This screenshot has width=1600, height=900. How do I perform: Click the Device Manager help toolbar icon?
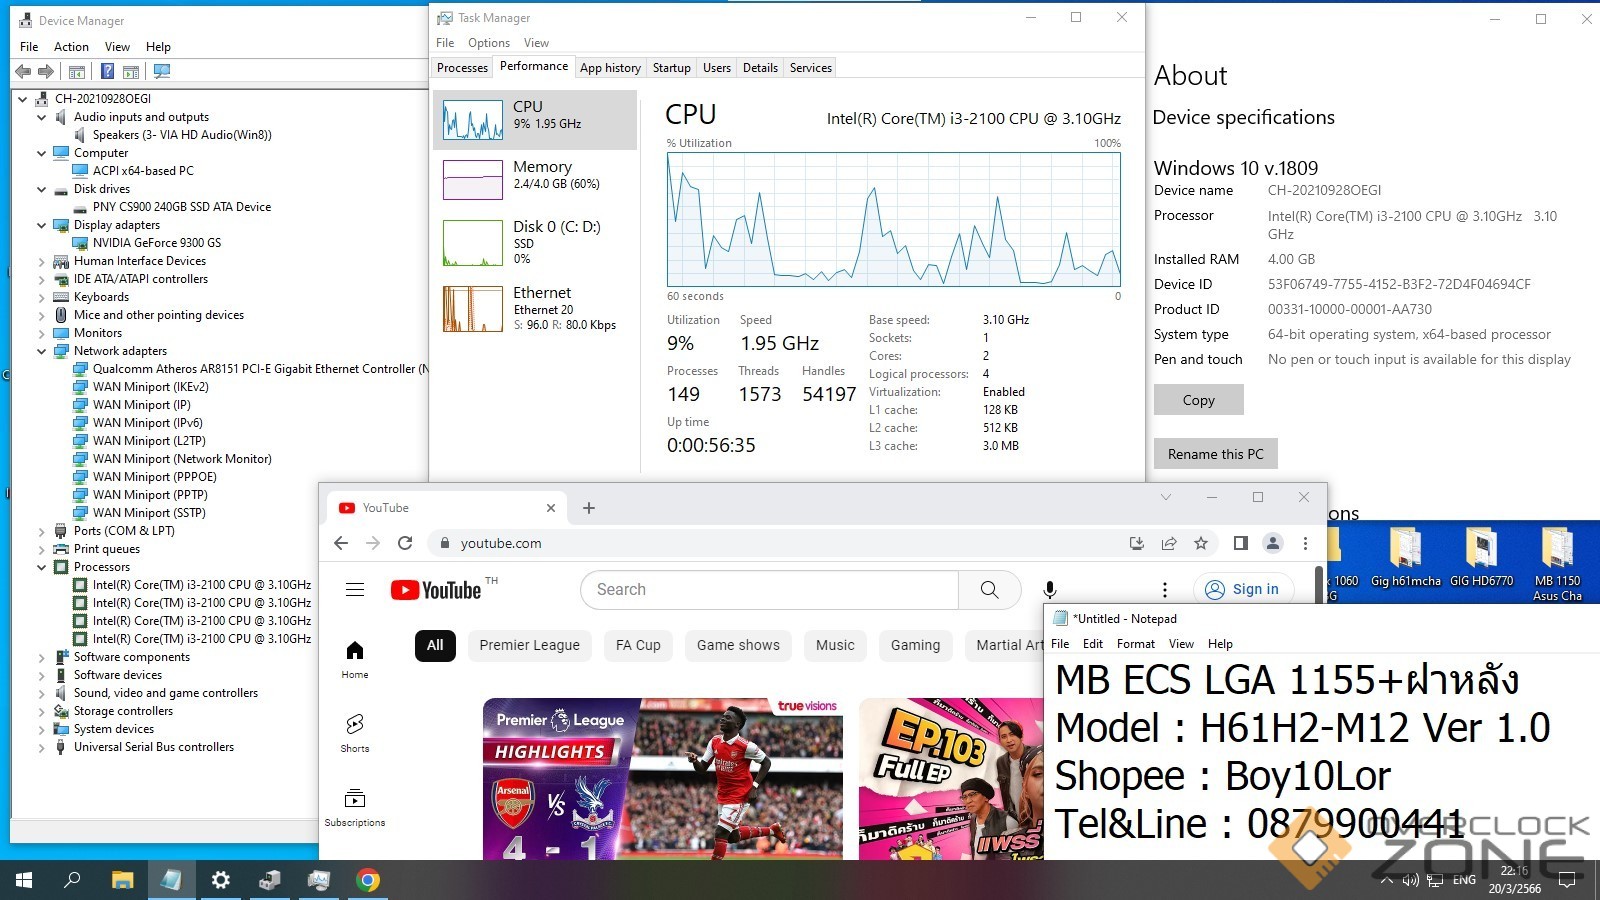[107, 71]
